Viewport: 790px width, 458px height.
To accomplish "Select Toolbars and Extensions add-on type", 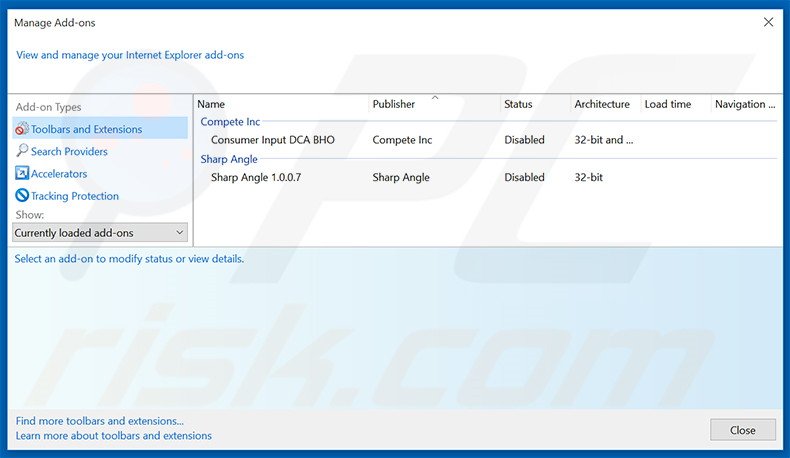I will pyautogui.click(x=100, y=129).
